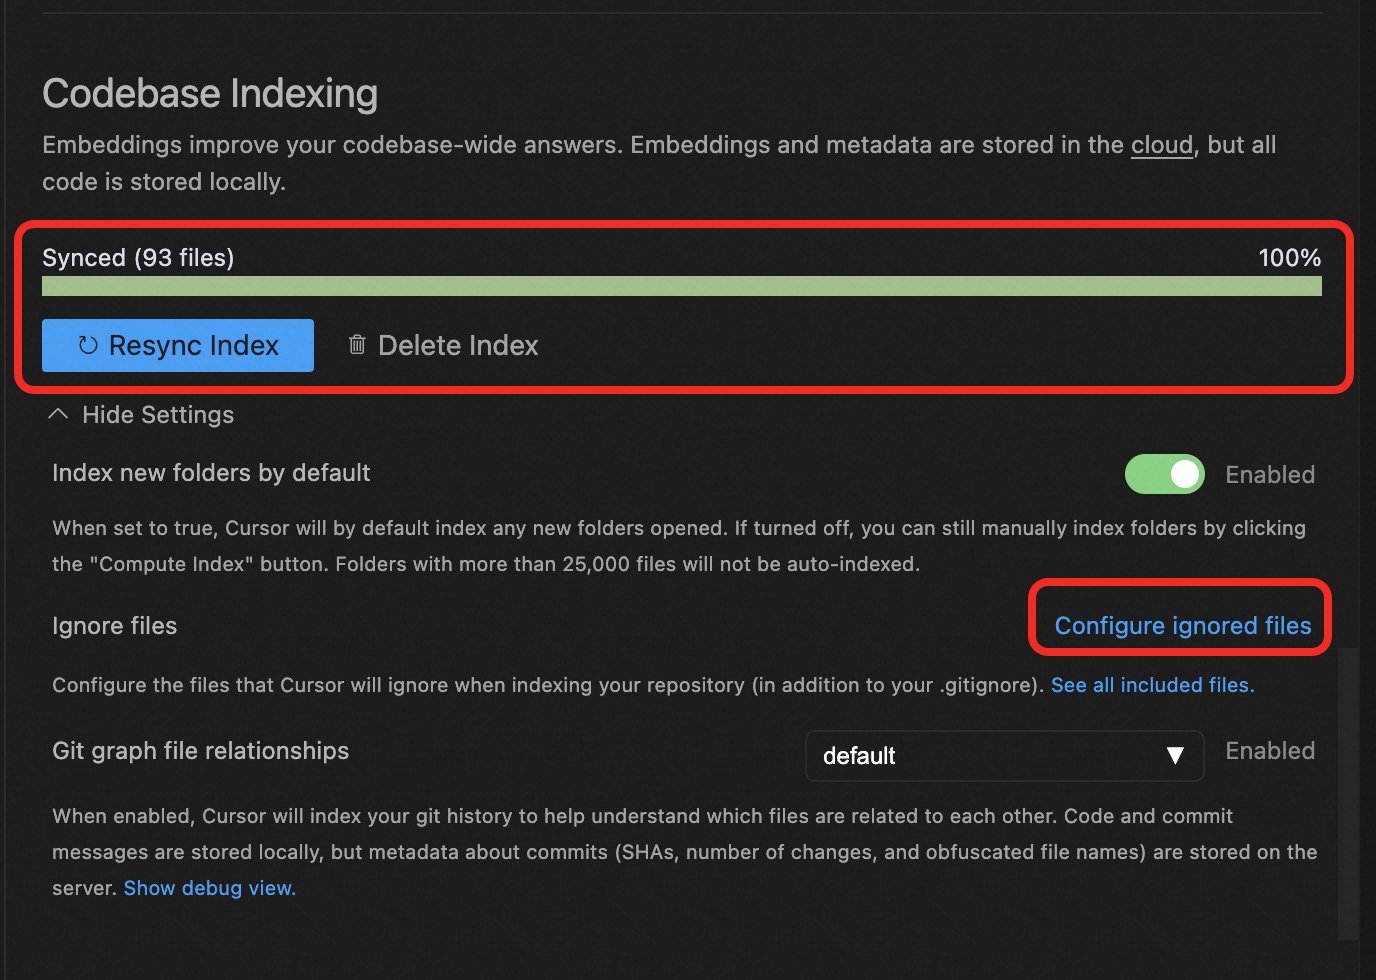
Task: Click the trash can icon beside Delete Index
Action: pyautogui.click(x=357, y=345)
